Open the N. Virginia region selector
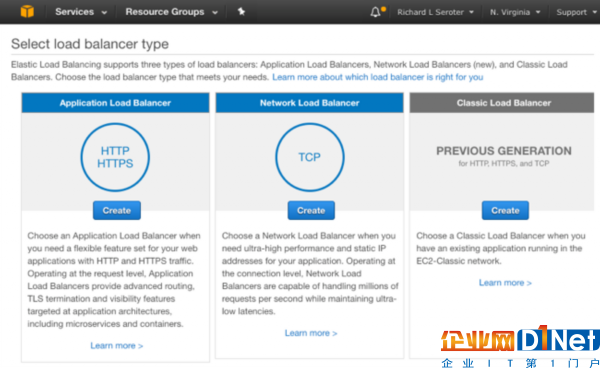 515,12
